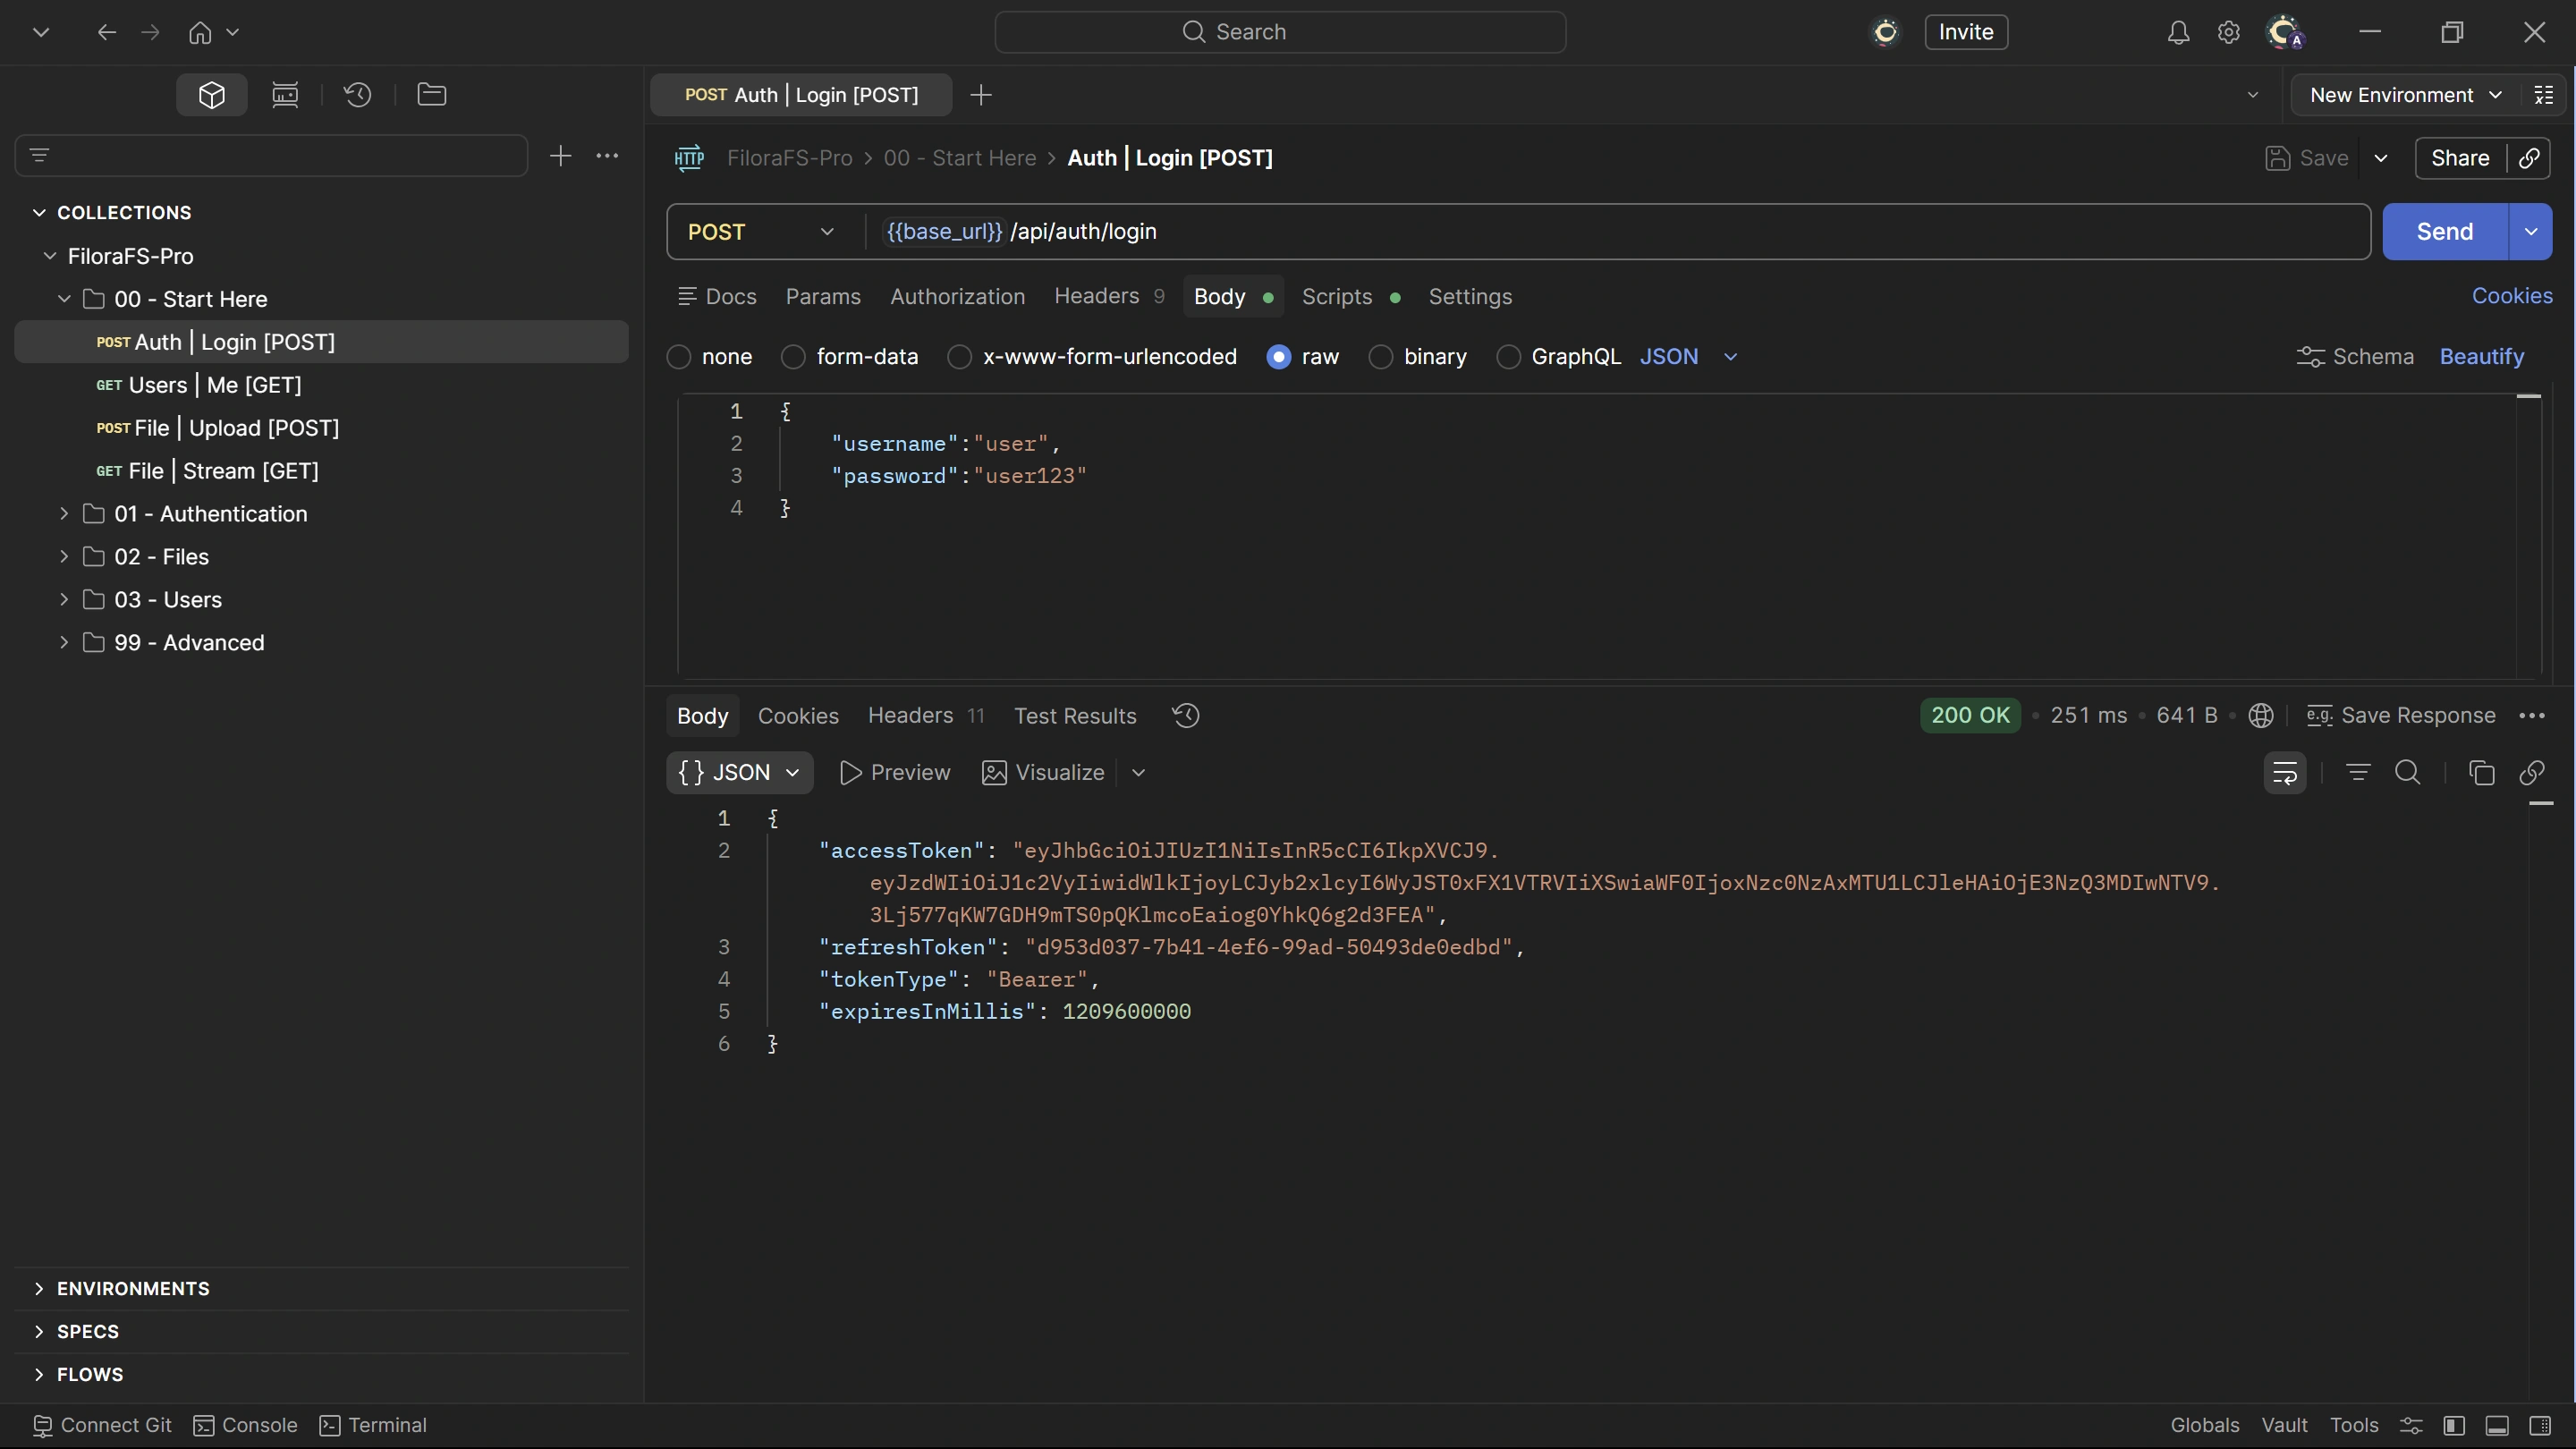Image resolution: width=2576 pixels, height=1449 pixels.
Task: Open the Files folder sidebar icon
Action: (x=432, y=95)
